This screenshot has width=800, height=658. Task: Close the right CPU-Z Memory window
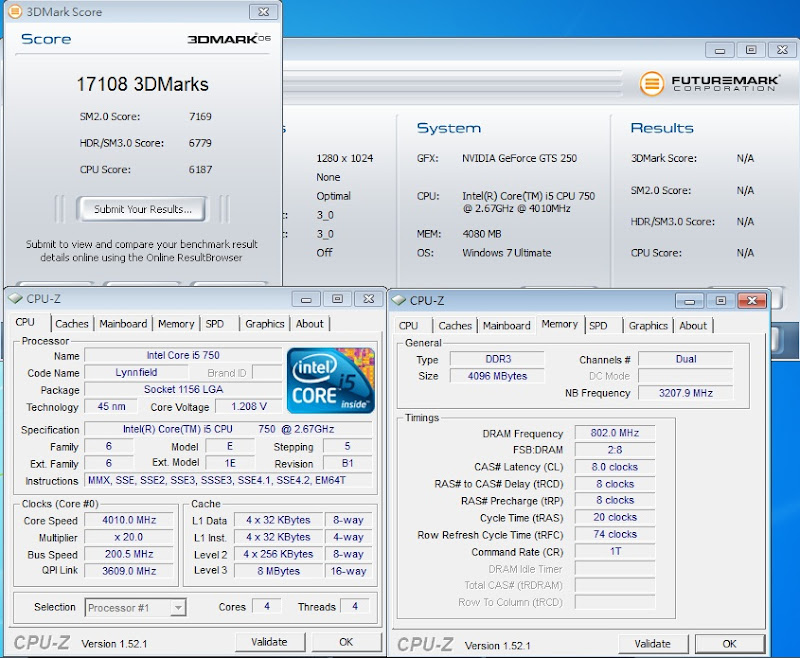(752, 301)
